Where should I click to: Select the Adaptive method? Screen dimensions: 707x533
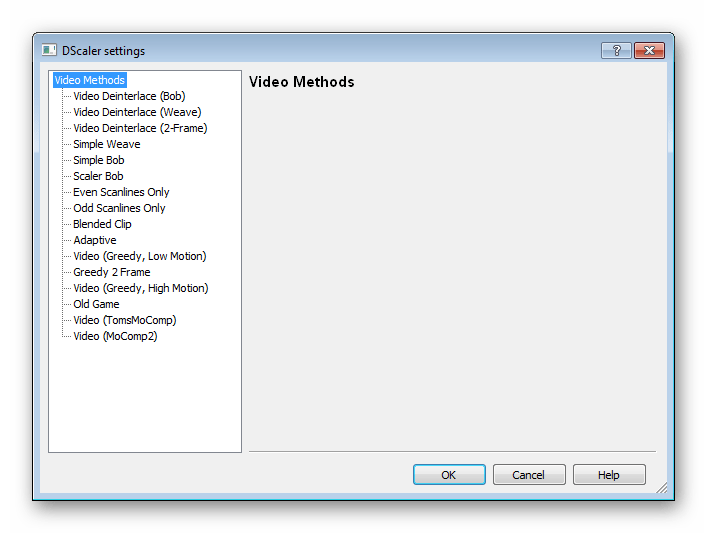point(95,240)
